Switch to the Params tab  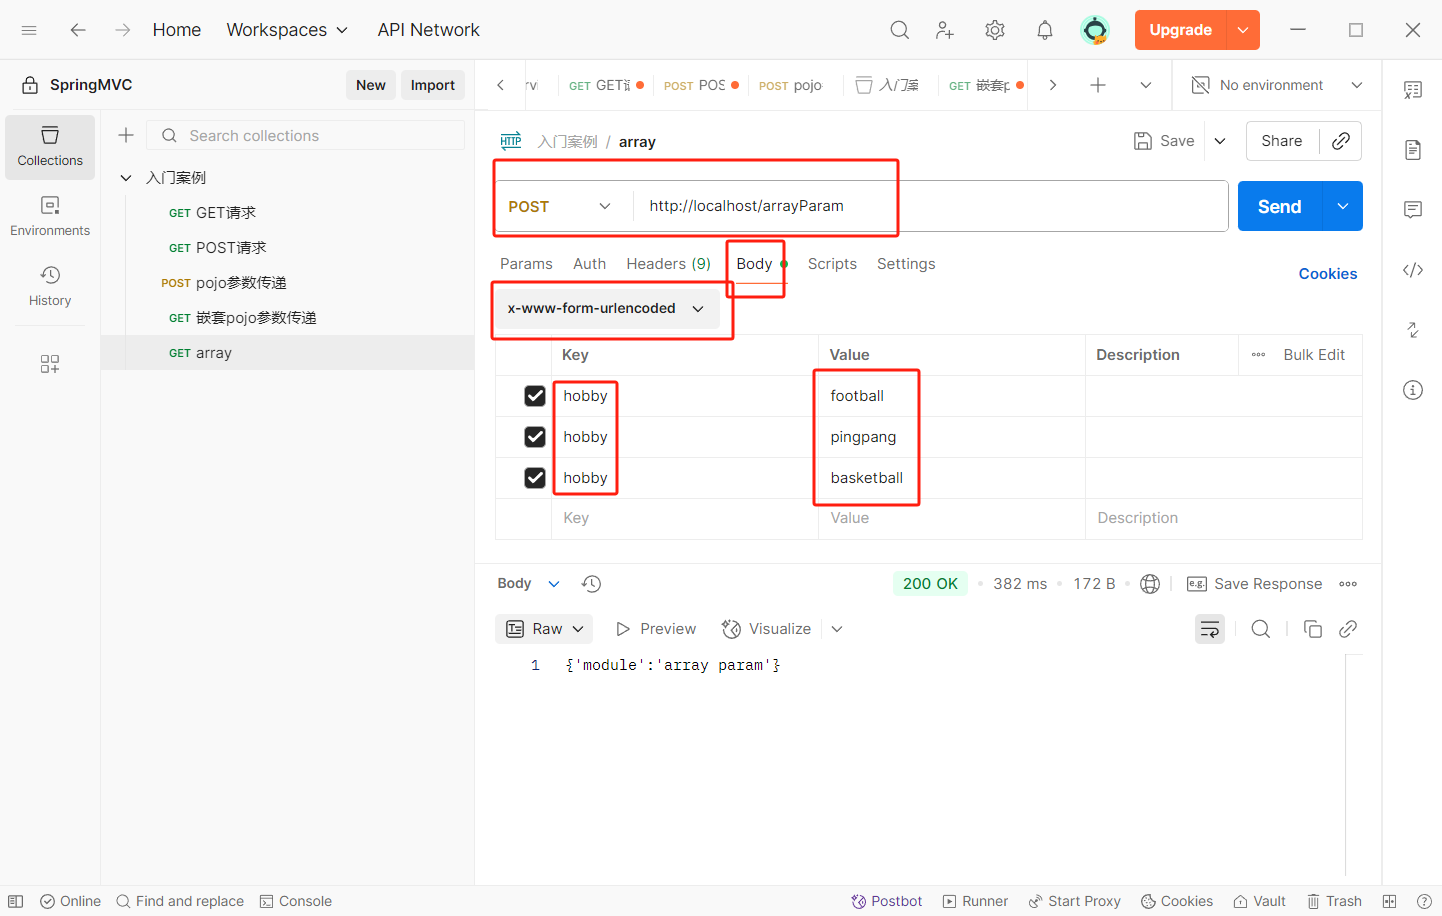526,264
